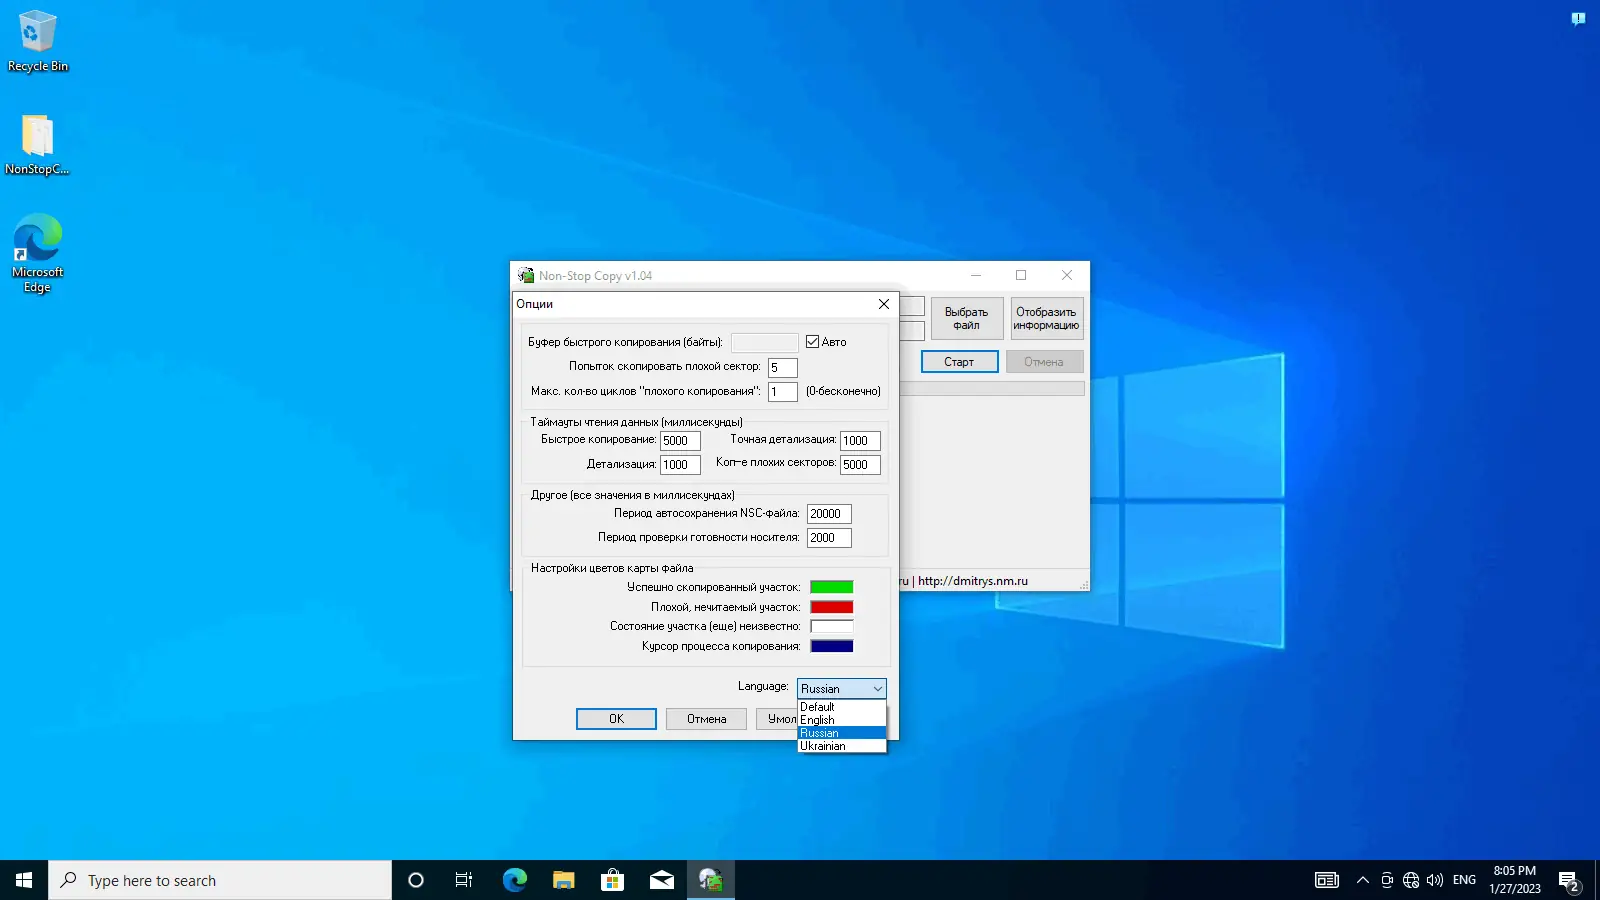Edit the Точная детализация timeout field
1600x900 pixels.
(860, 440)
